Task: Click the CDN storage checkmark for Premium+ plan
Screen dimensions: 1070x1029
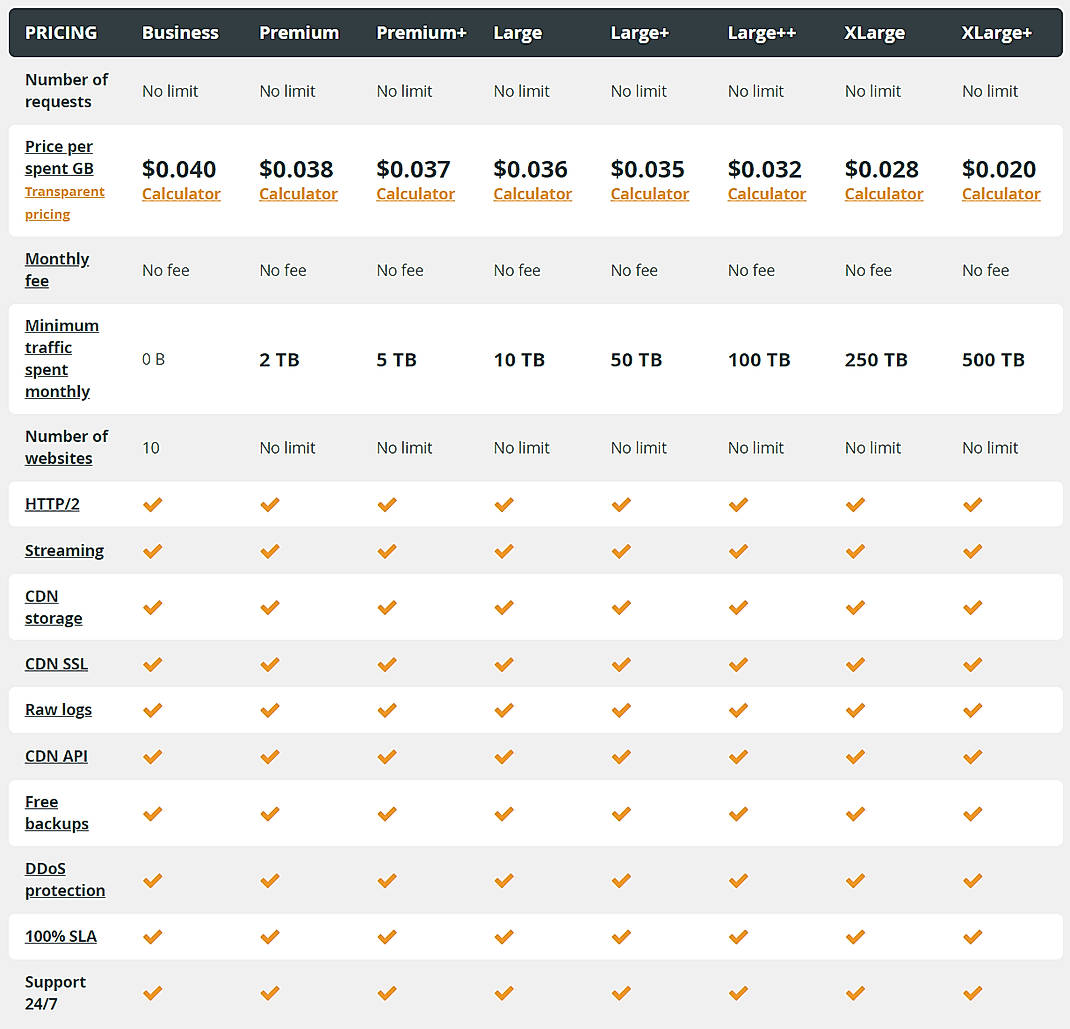Action: point(387,607)
